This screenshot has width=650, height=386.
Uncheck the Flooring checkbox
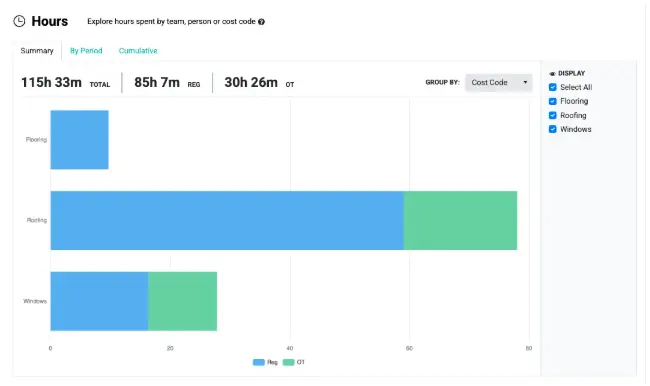tap(553, 101)
